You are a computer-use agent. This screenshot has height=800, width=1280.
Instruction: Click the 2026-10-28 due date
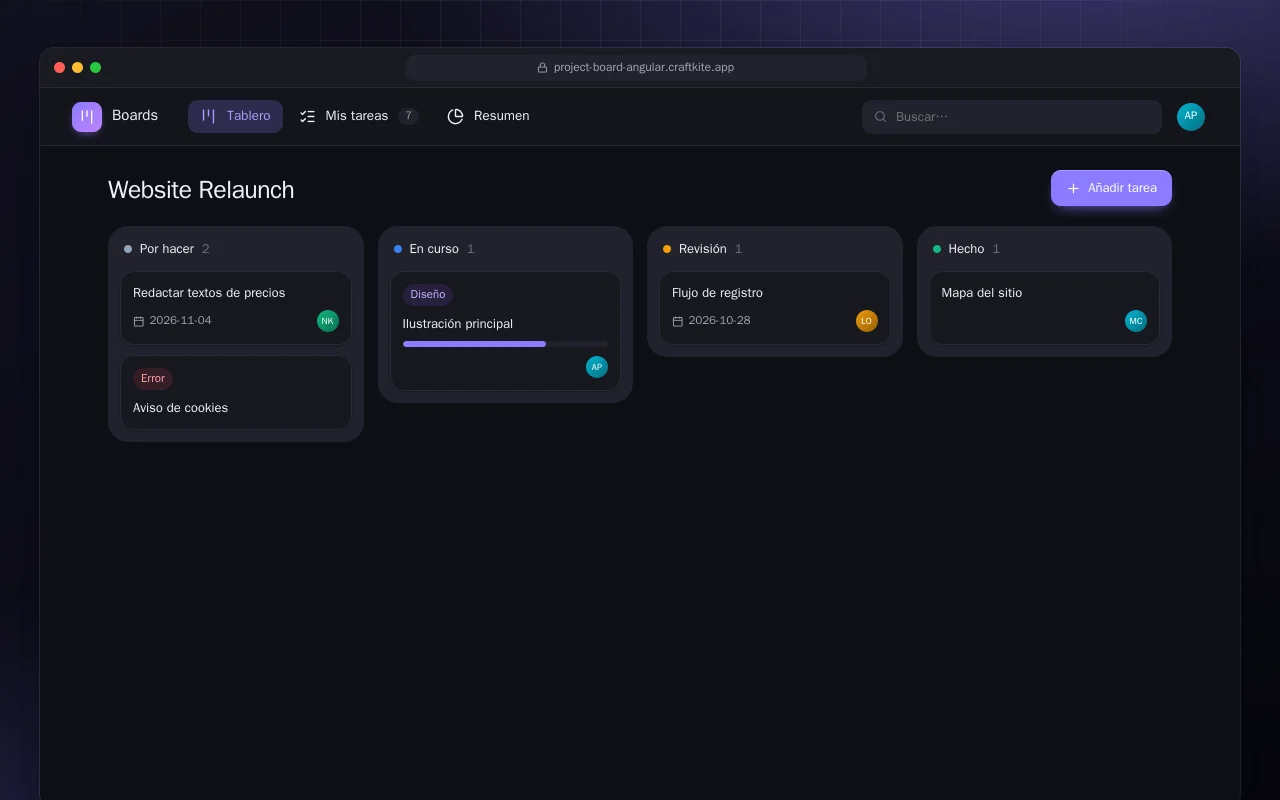pos(719,321)
